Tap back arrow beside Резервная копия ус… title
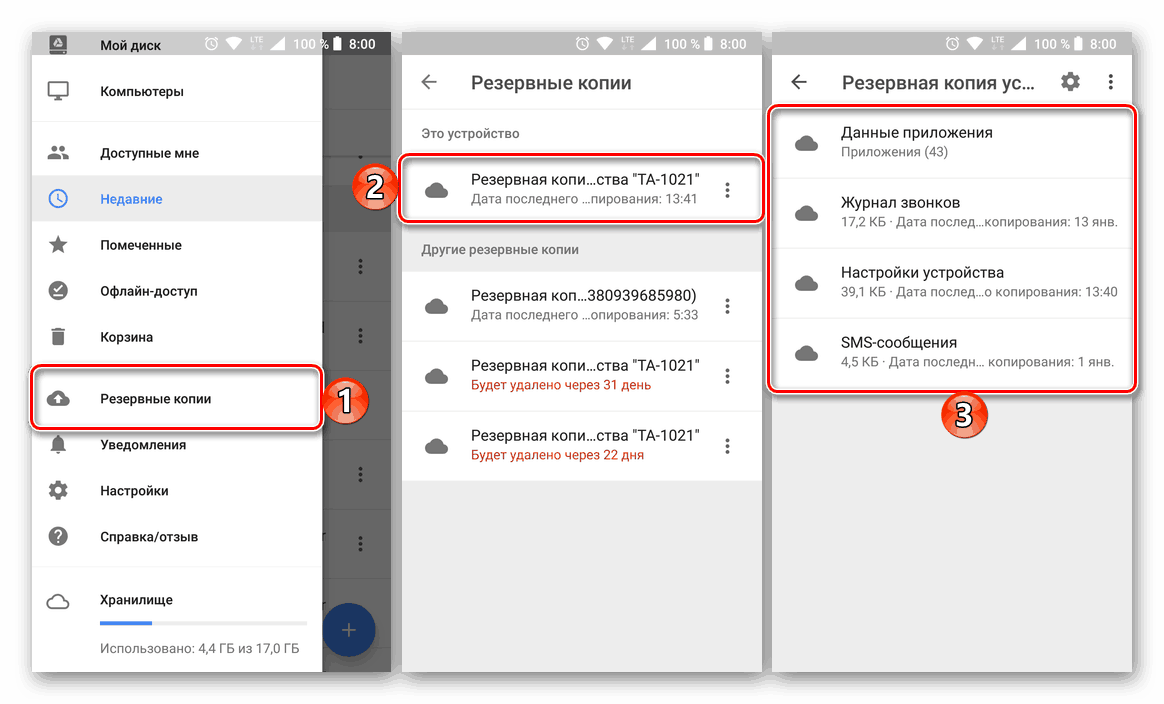 (x=799, y=82)
